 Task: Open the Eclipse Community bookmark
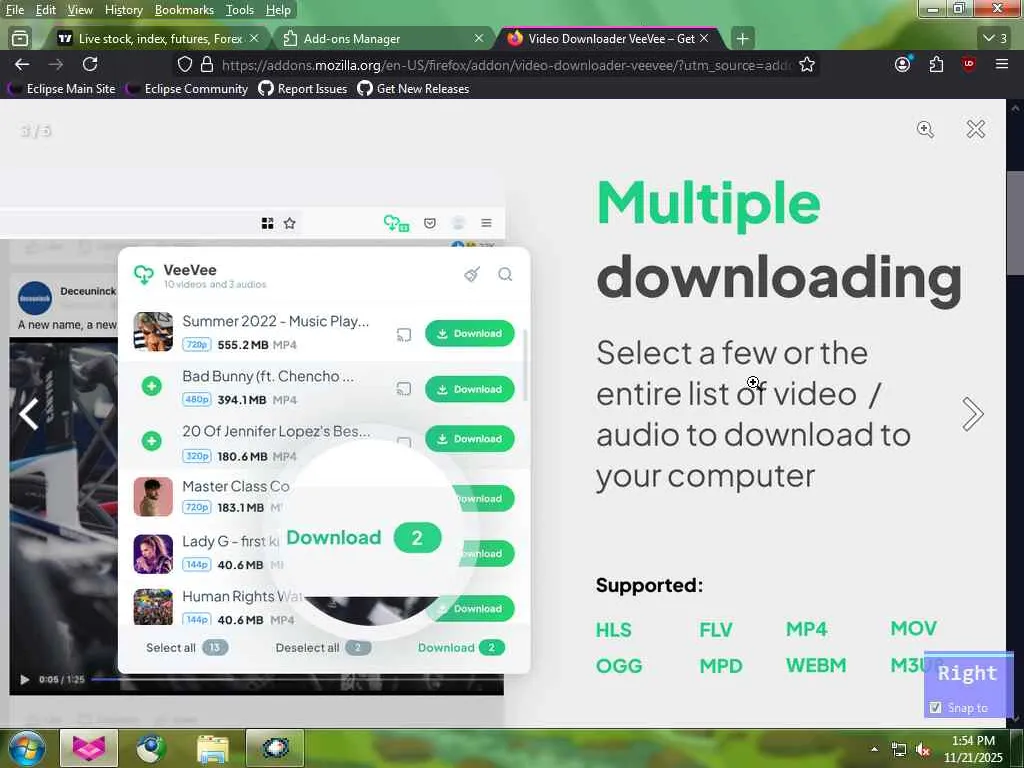[187, 89]
